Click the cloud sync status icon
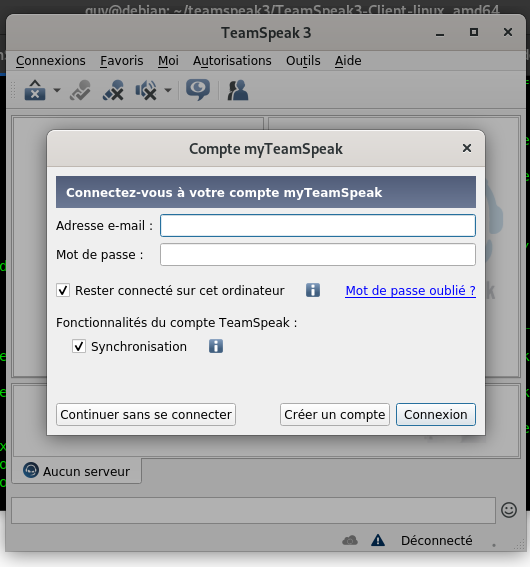This screenshot has width=530, height=567. 350,541
